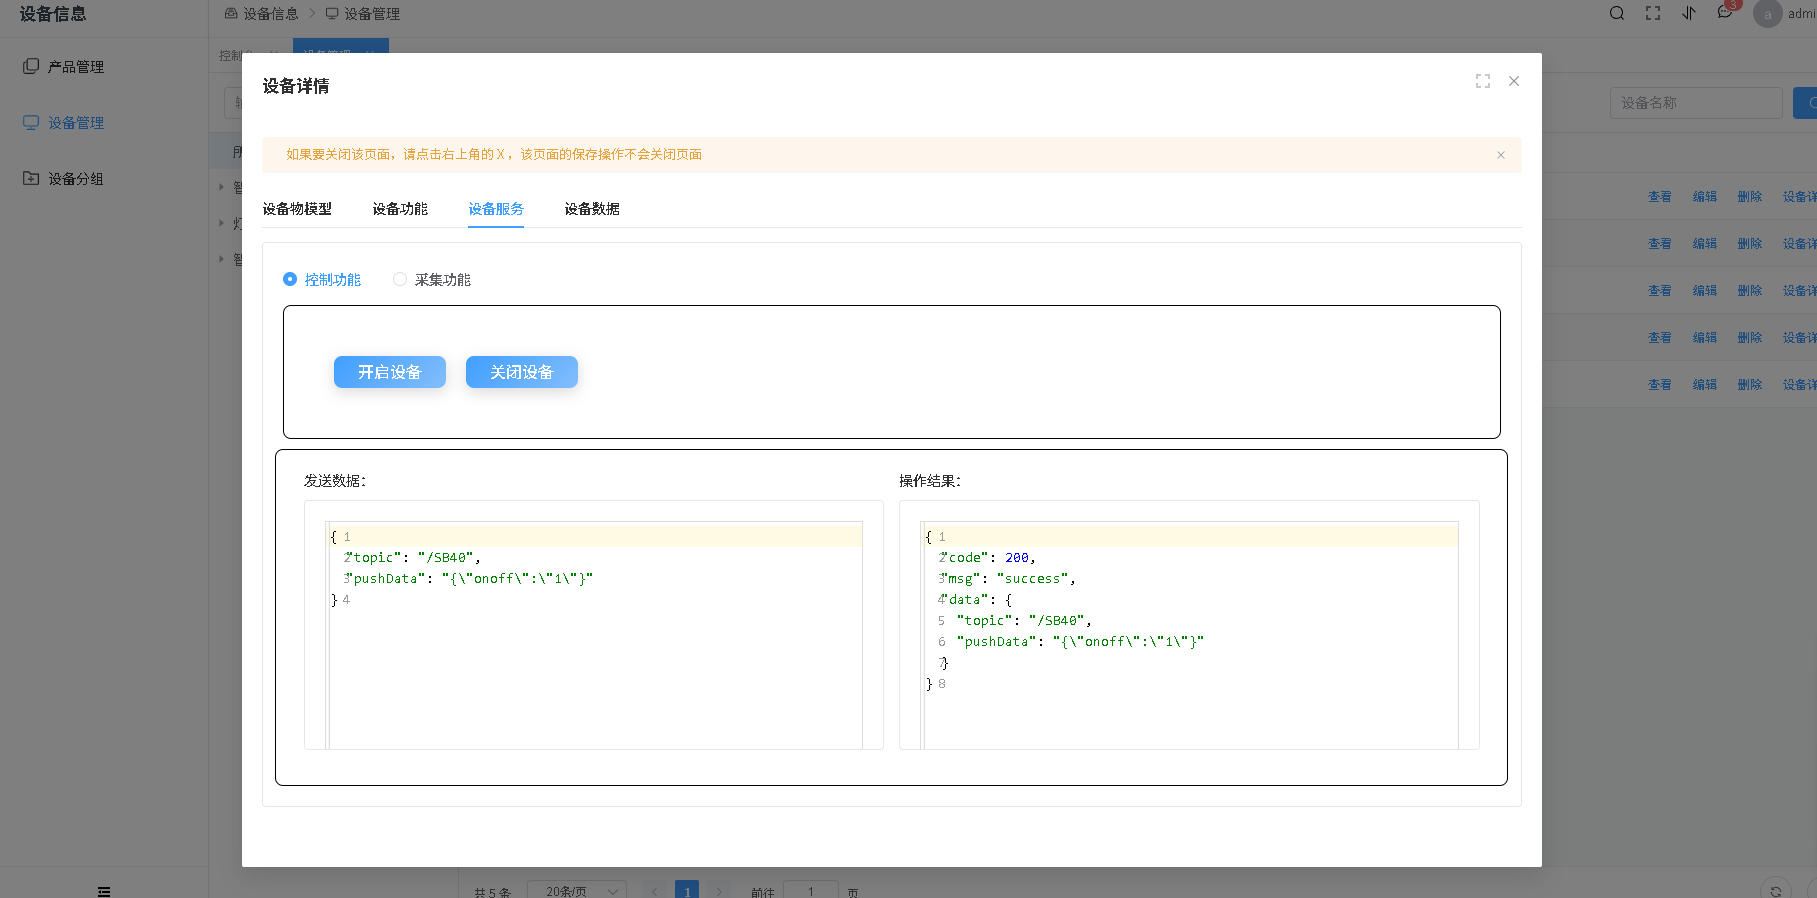Select the 采集功能 radio option

point(400,280)
